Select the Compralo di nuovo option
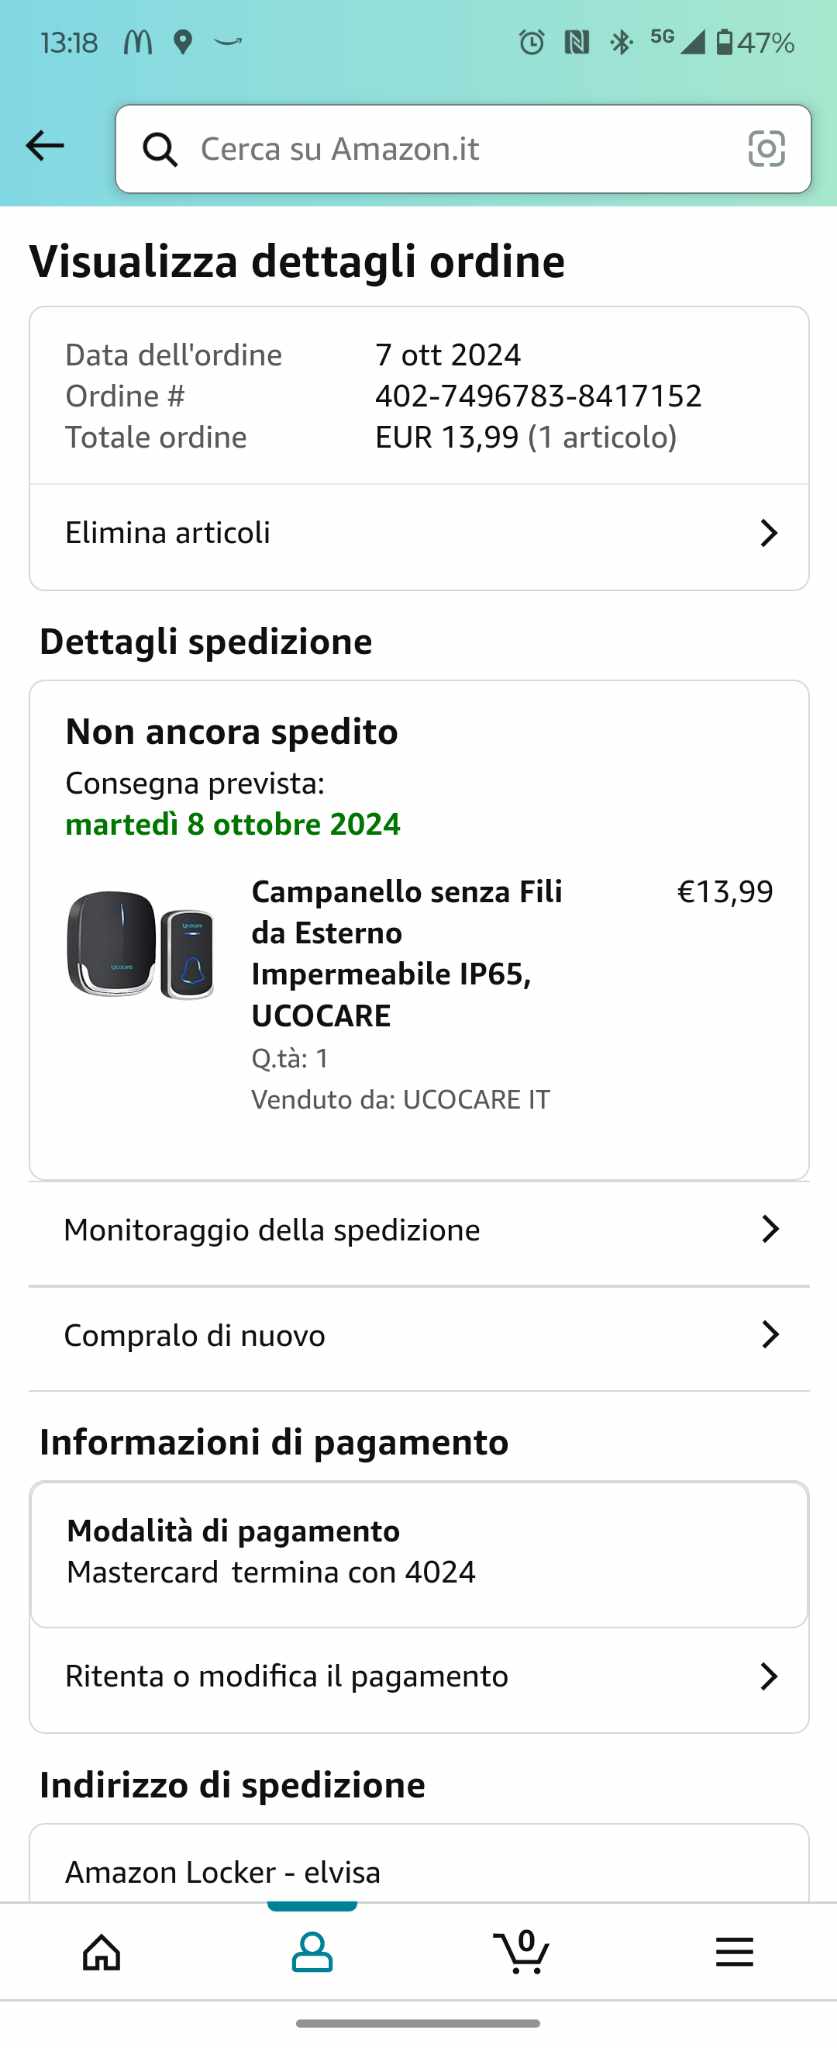Image resolution: width=837 pixels, height=2048 pixels. (x=419, y=1336)
